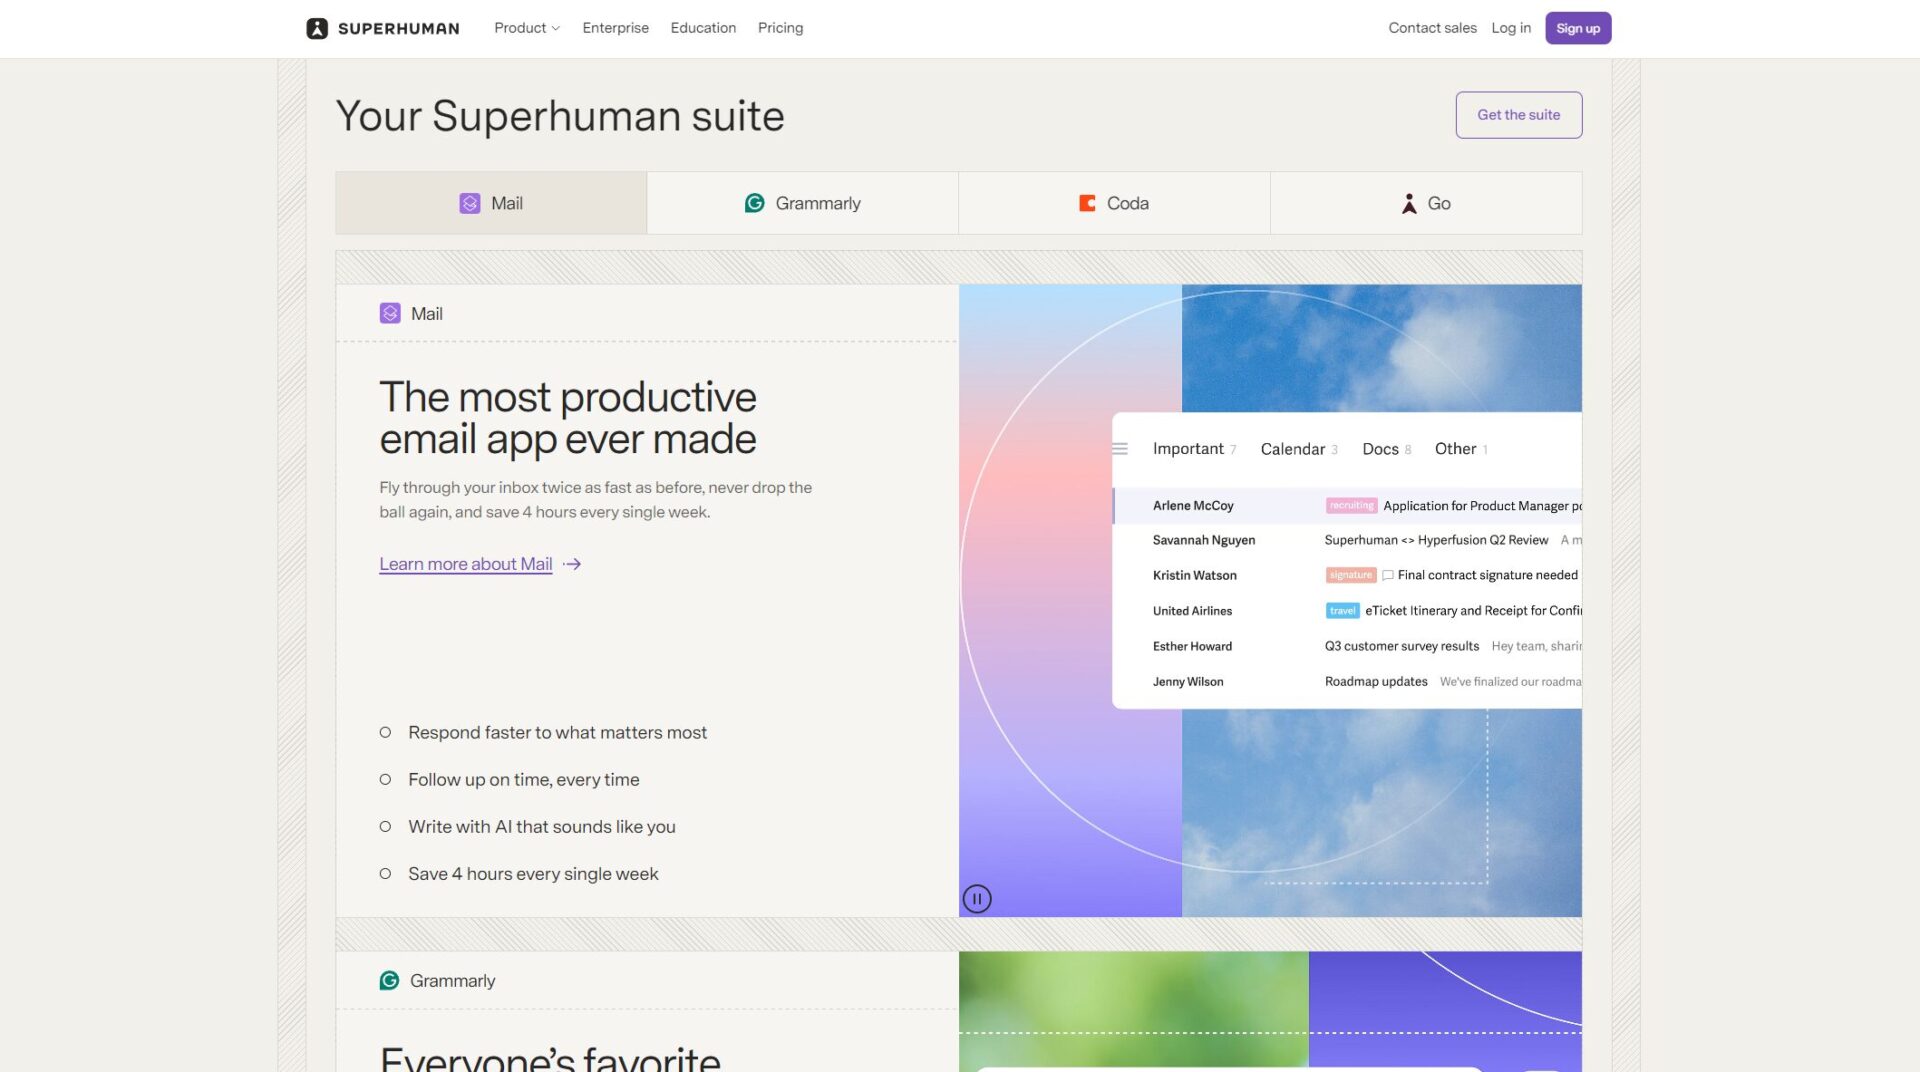Go to the Education page
The height and width of the screenshot is (1072, 1920).
(x=703, y=28)
